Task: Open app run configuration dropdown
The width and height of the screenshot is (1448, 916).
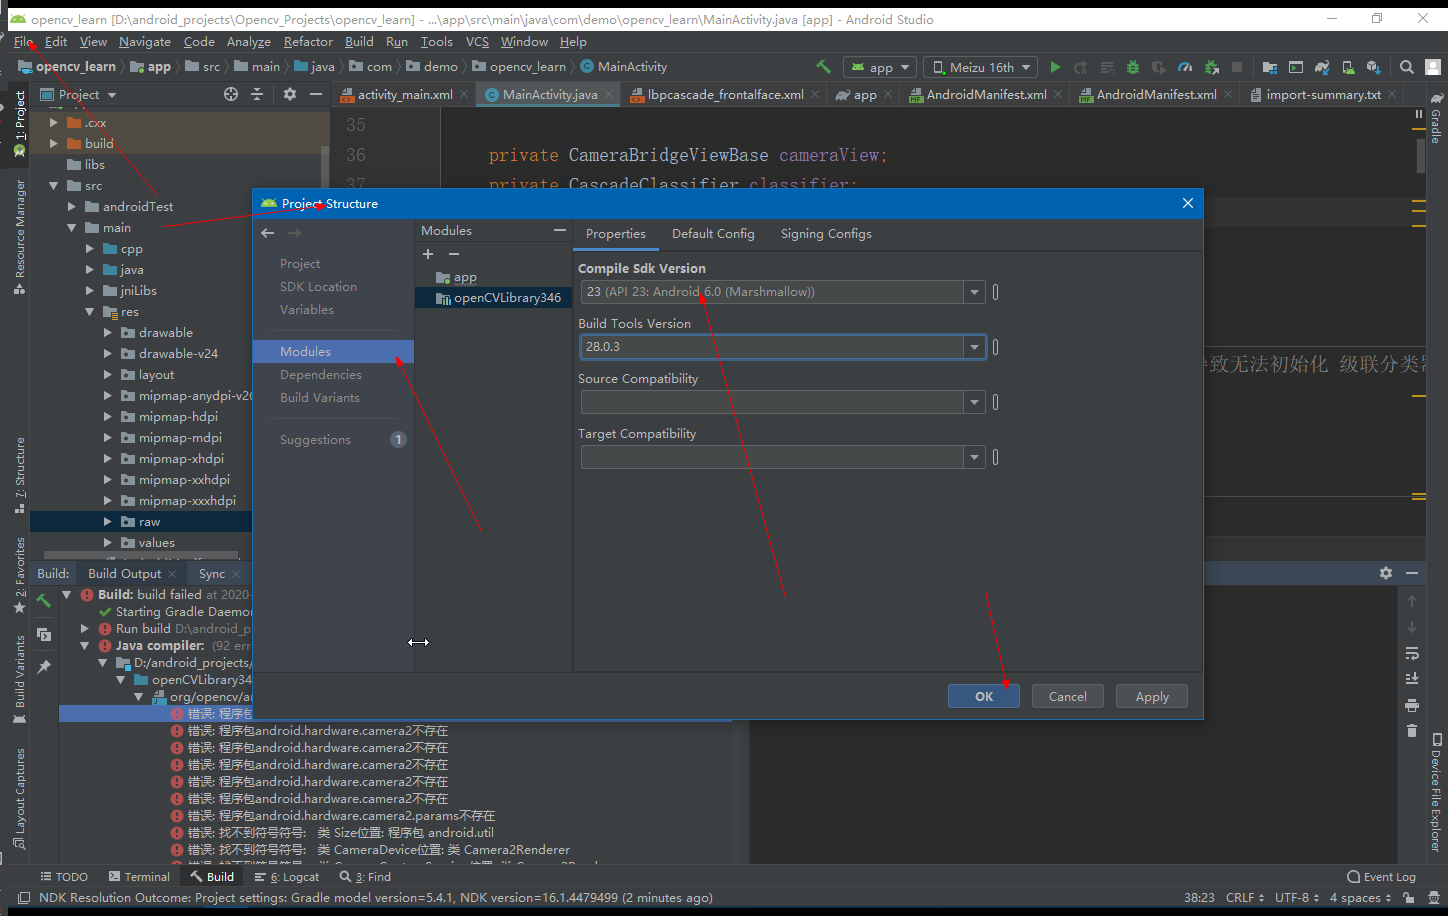Action: (880, 67)
